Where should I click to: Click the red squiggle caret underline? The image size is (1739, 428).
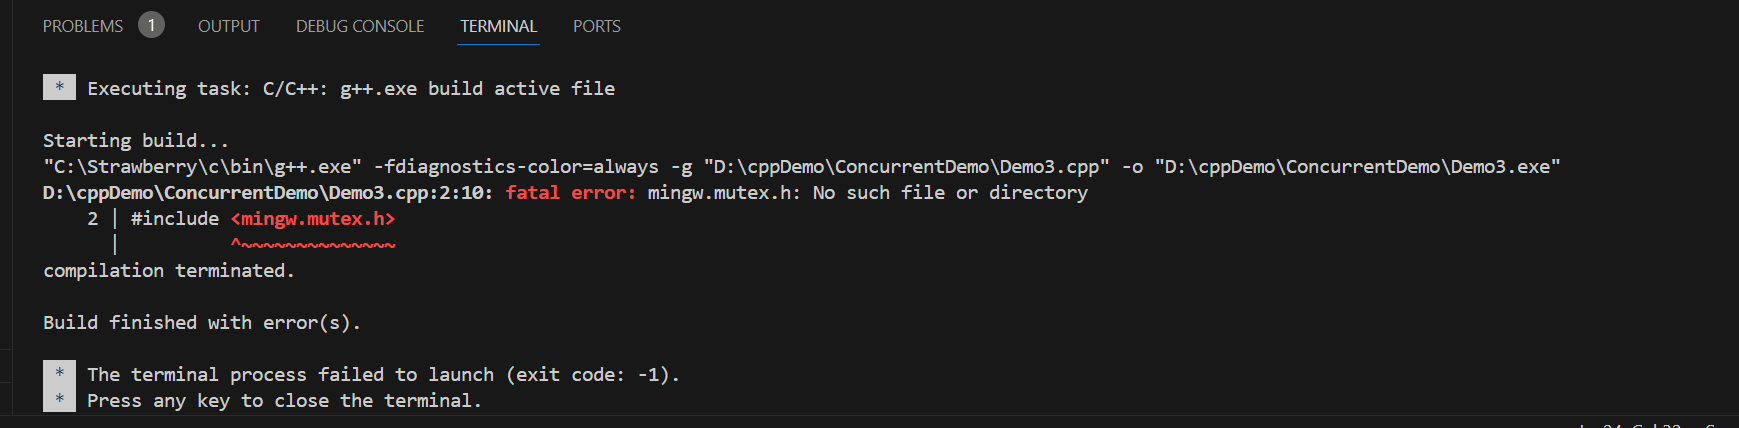tap(313, 244)
